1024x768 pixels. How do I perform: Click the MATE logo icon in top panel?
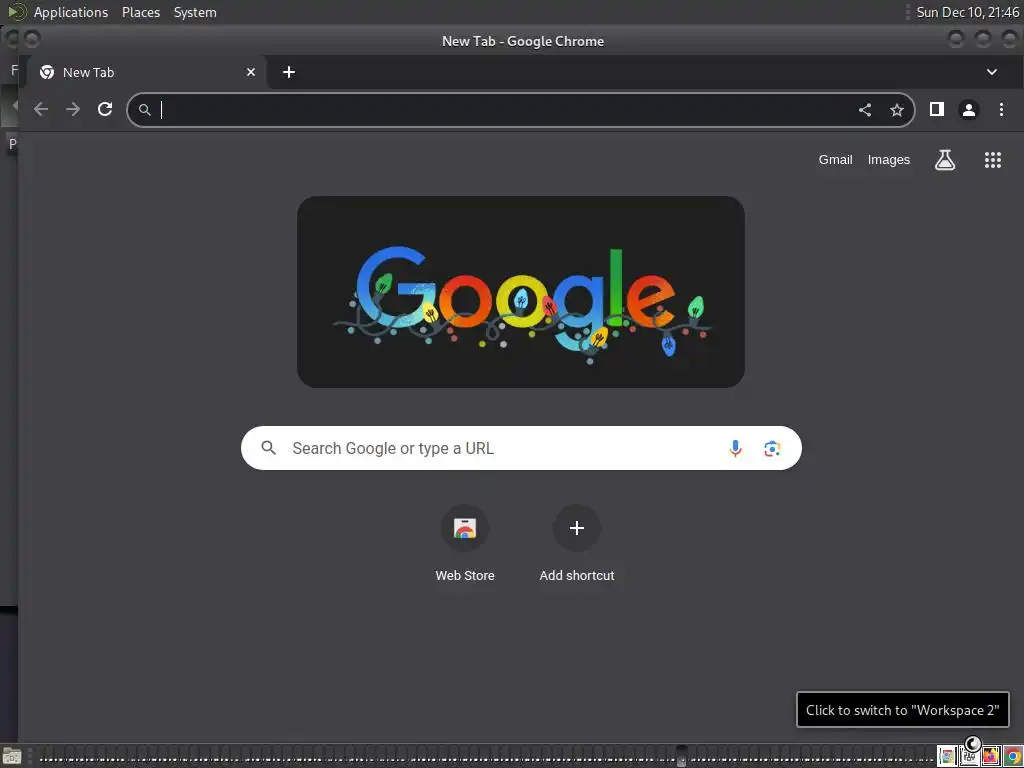coord(16,12)
